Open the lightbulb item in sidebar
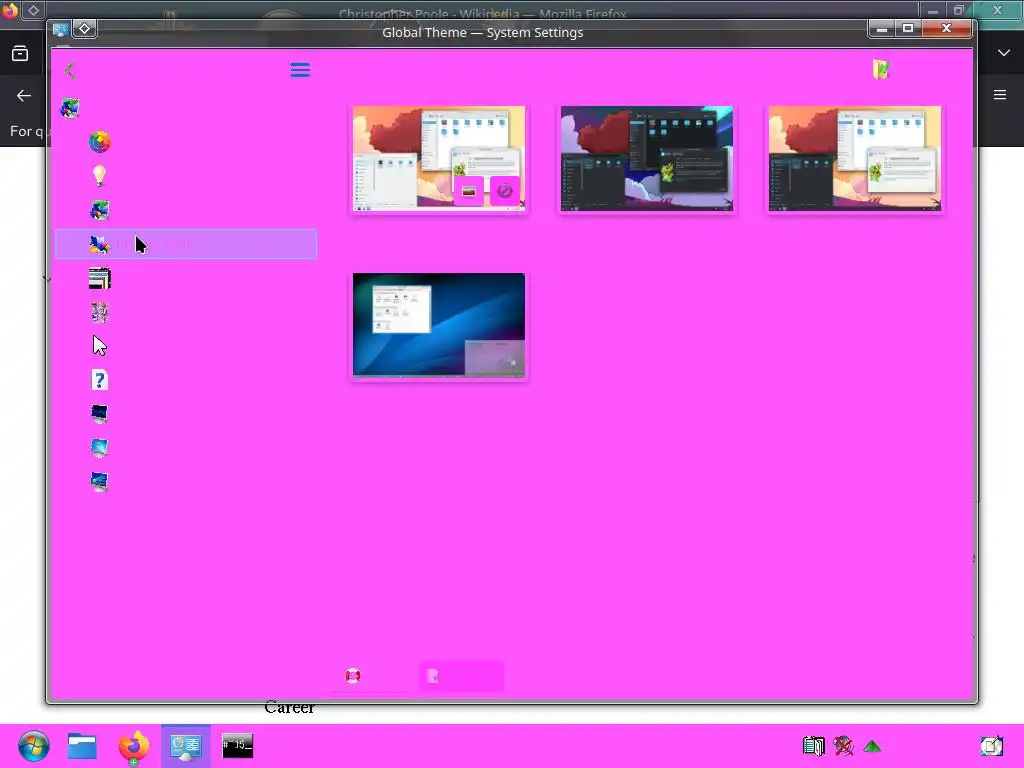Screen dimensions: 1024x768 pyautogui.click(x=99, y=176)
